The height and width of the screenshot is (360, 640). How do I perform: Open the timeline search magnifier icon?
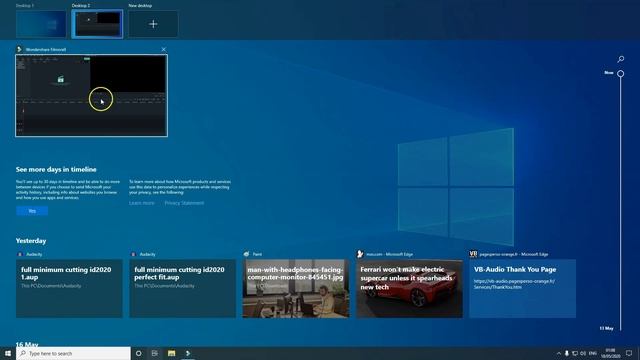pyautogui.click(x=620, y=59)
